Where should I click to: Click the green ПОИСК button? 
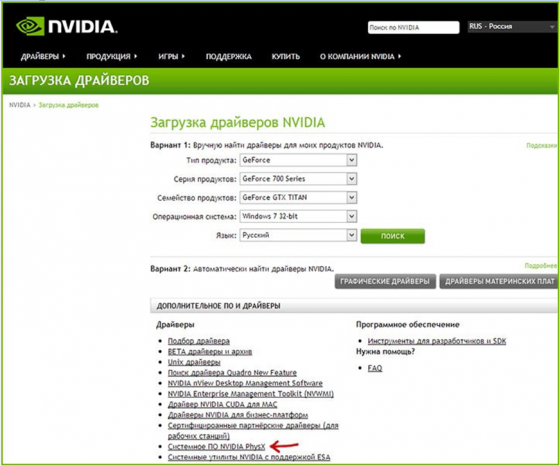(x=393, y=236)
